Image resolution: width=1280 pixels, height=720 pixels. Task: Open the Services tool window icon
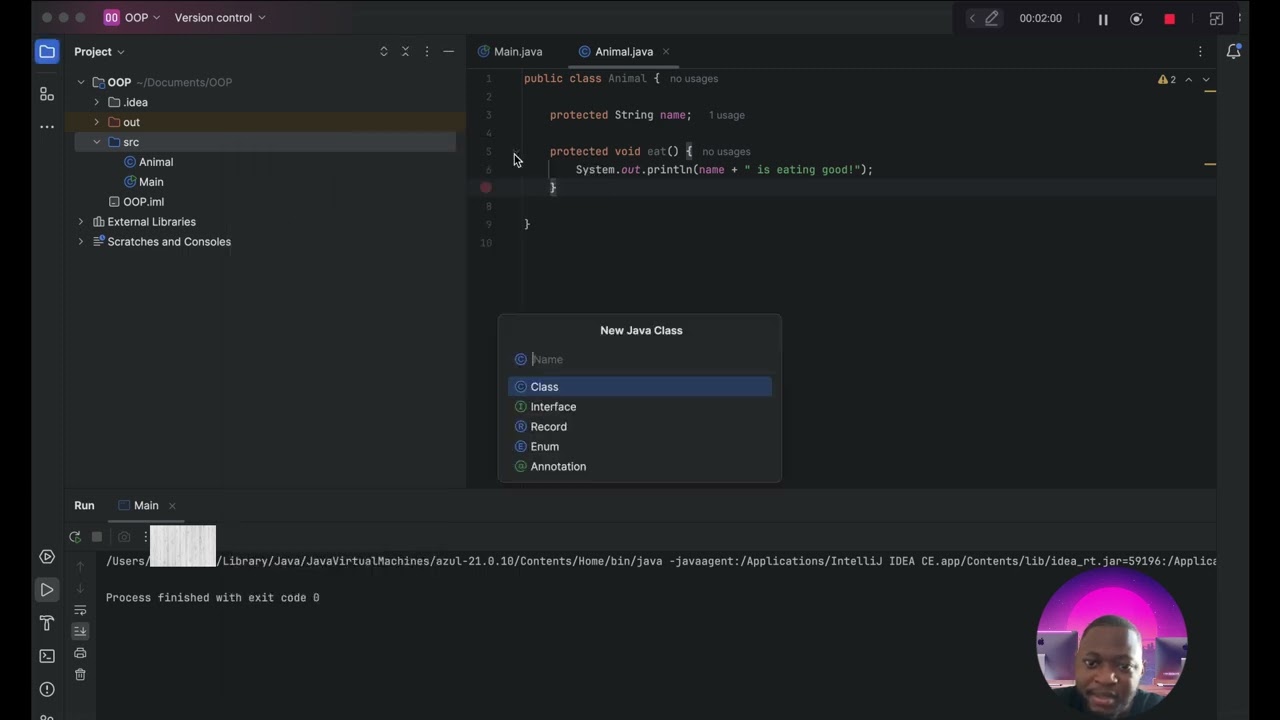pos(47,557)
